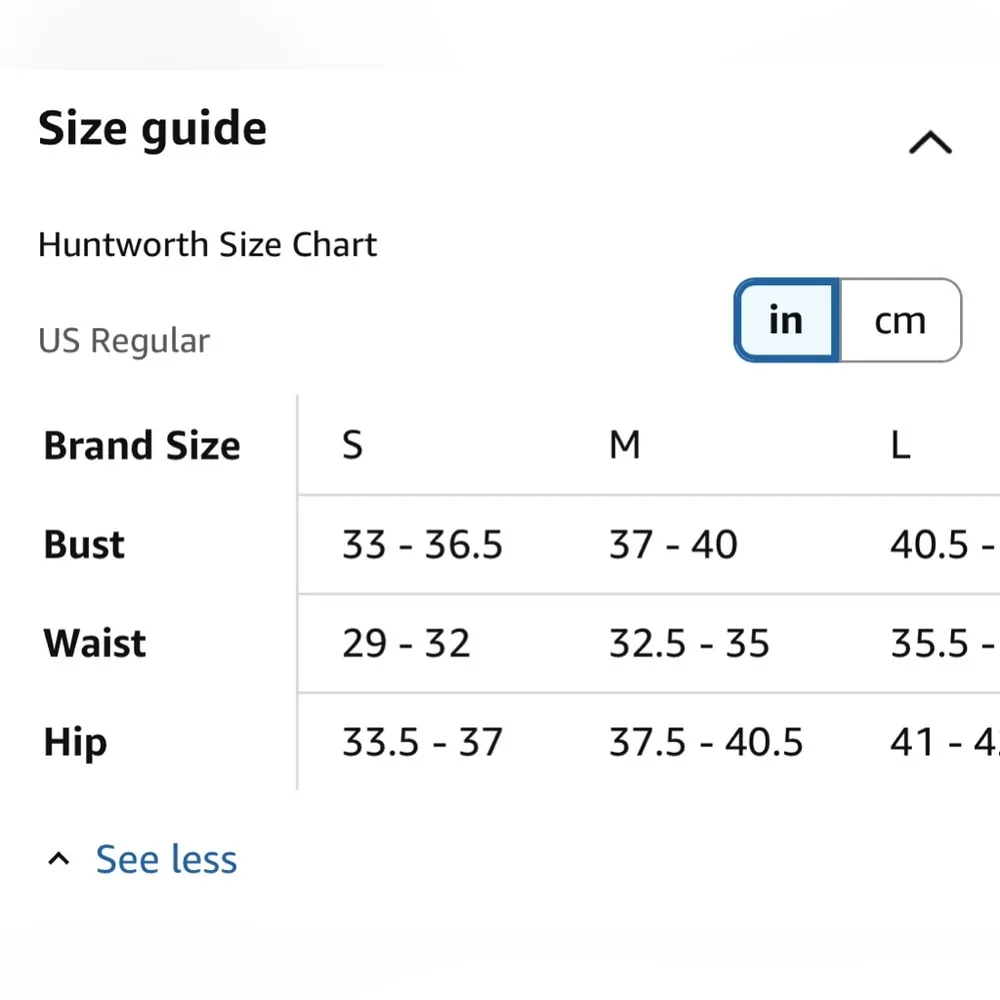Select the L brand size column header

pyautogui.click(x=900, y=445)
